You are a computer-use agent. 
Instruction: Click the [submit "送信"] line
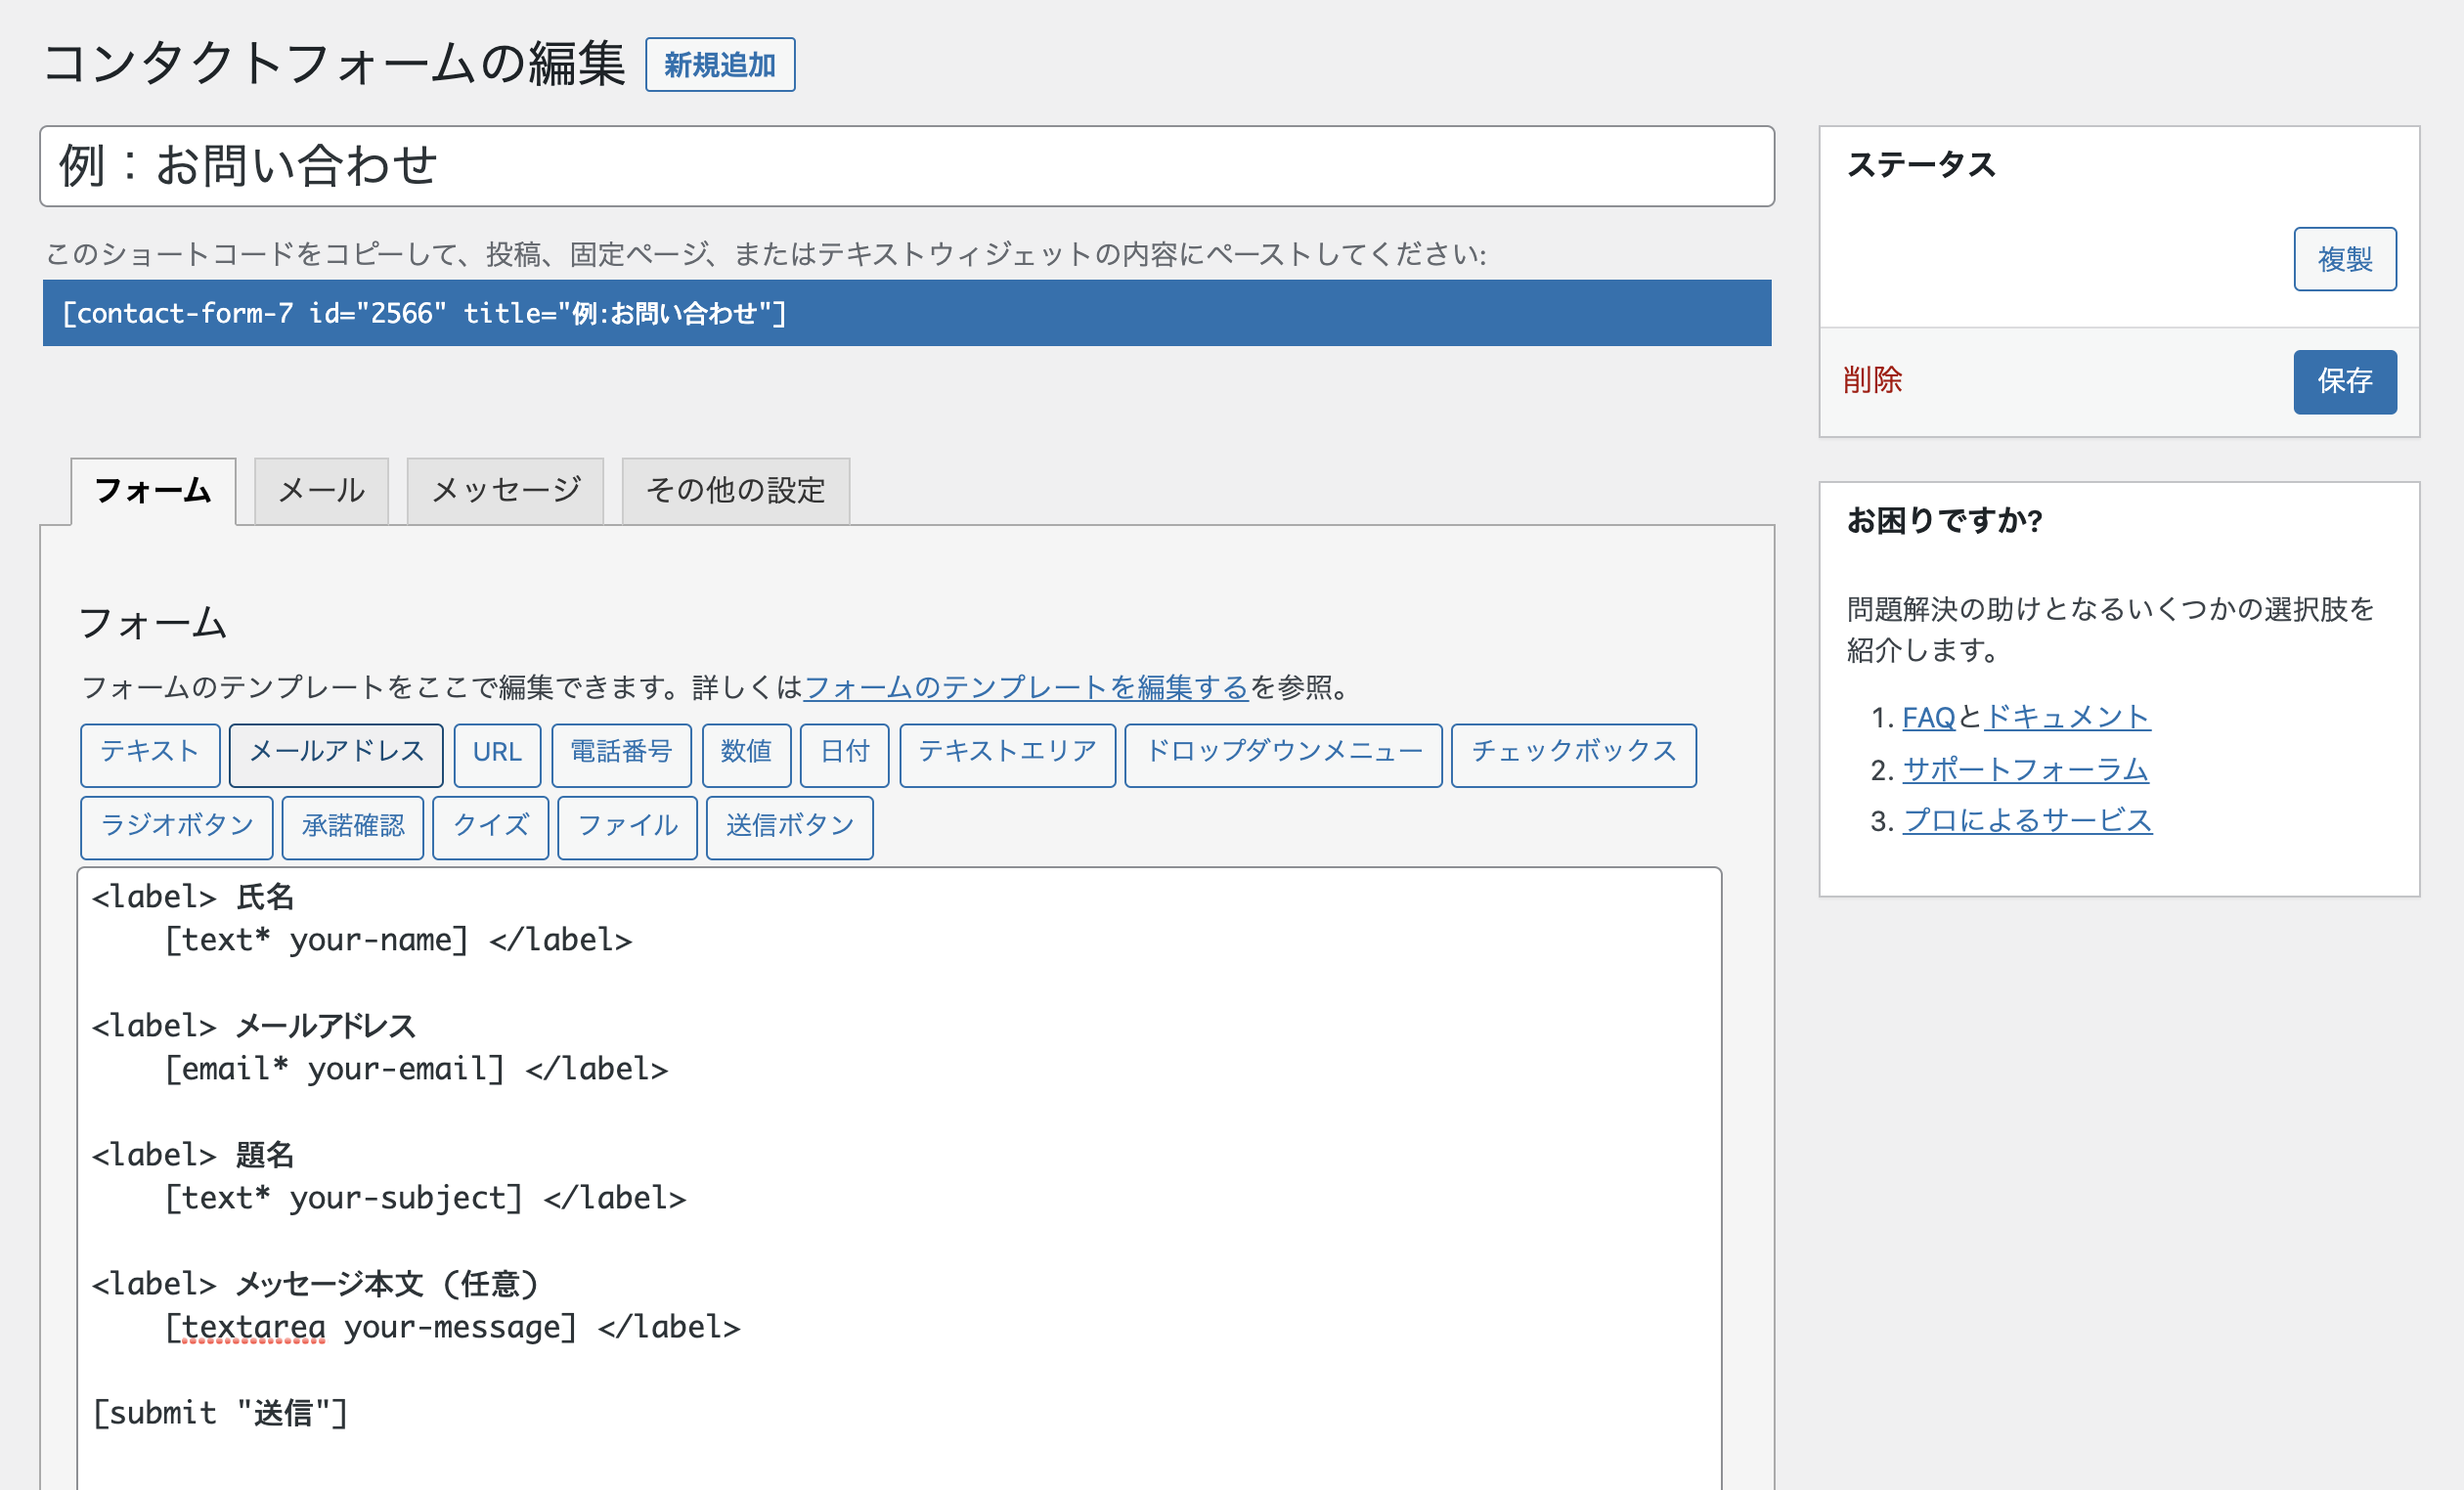[x=220, y=1413]
